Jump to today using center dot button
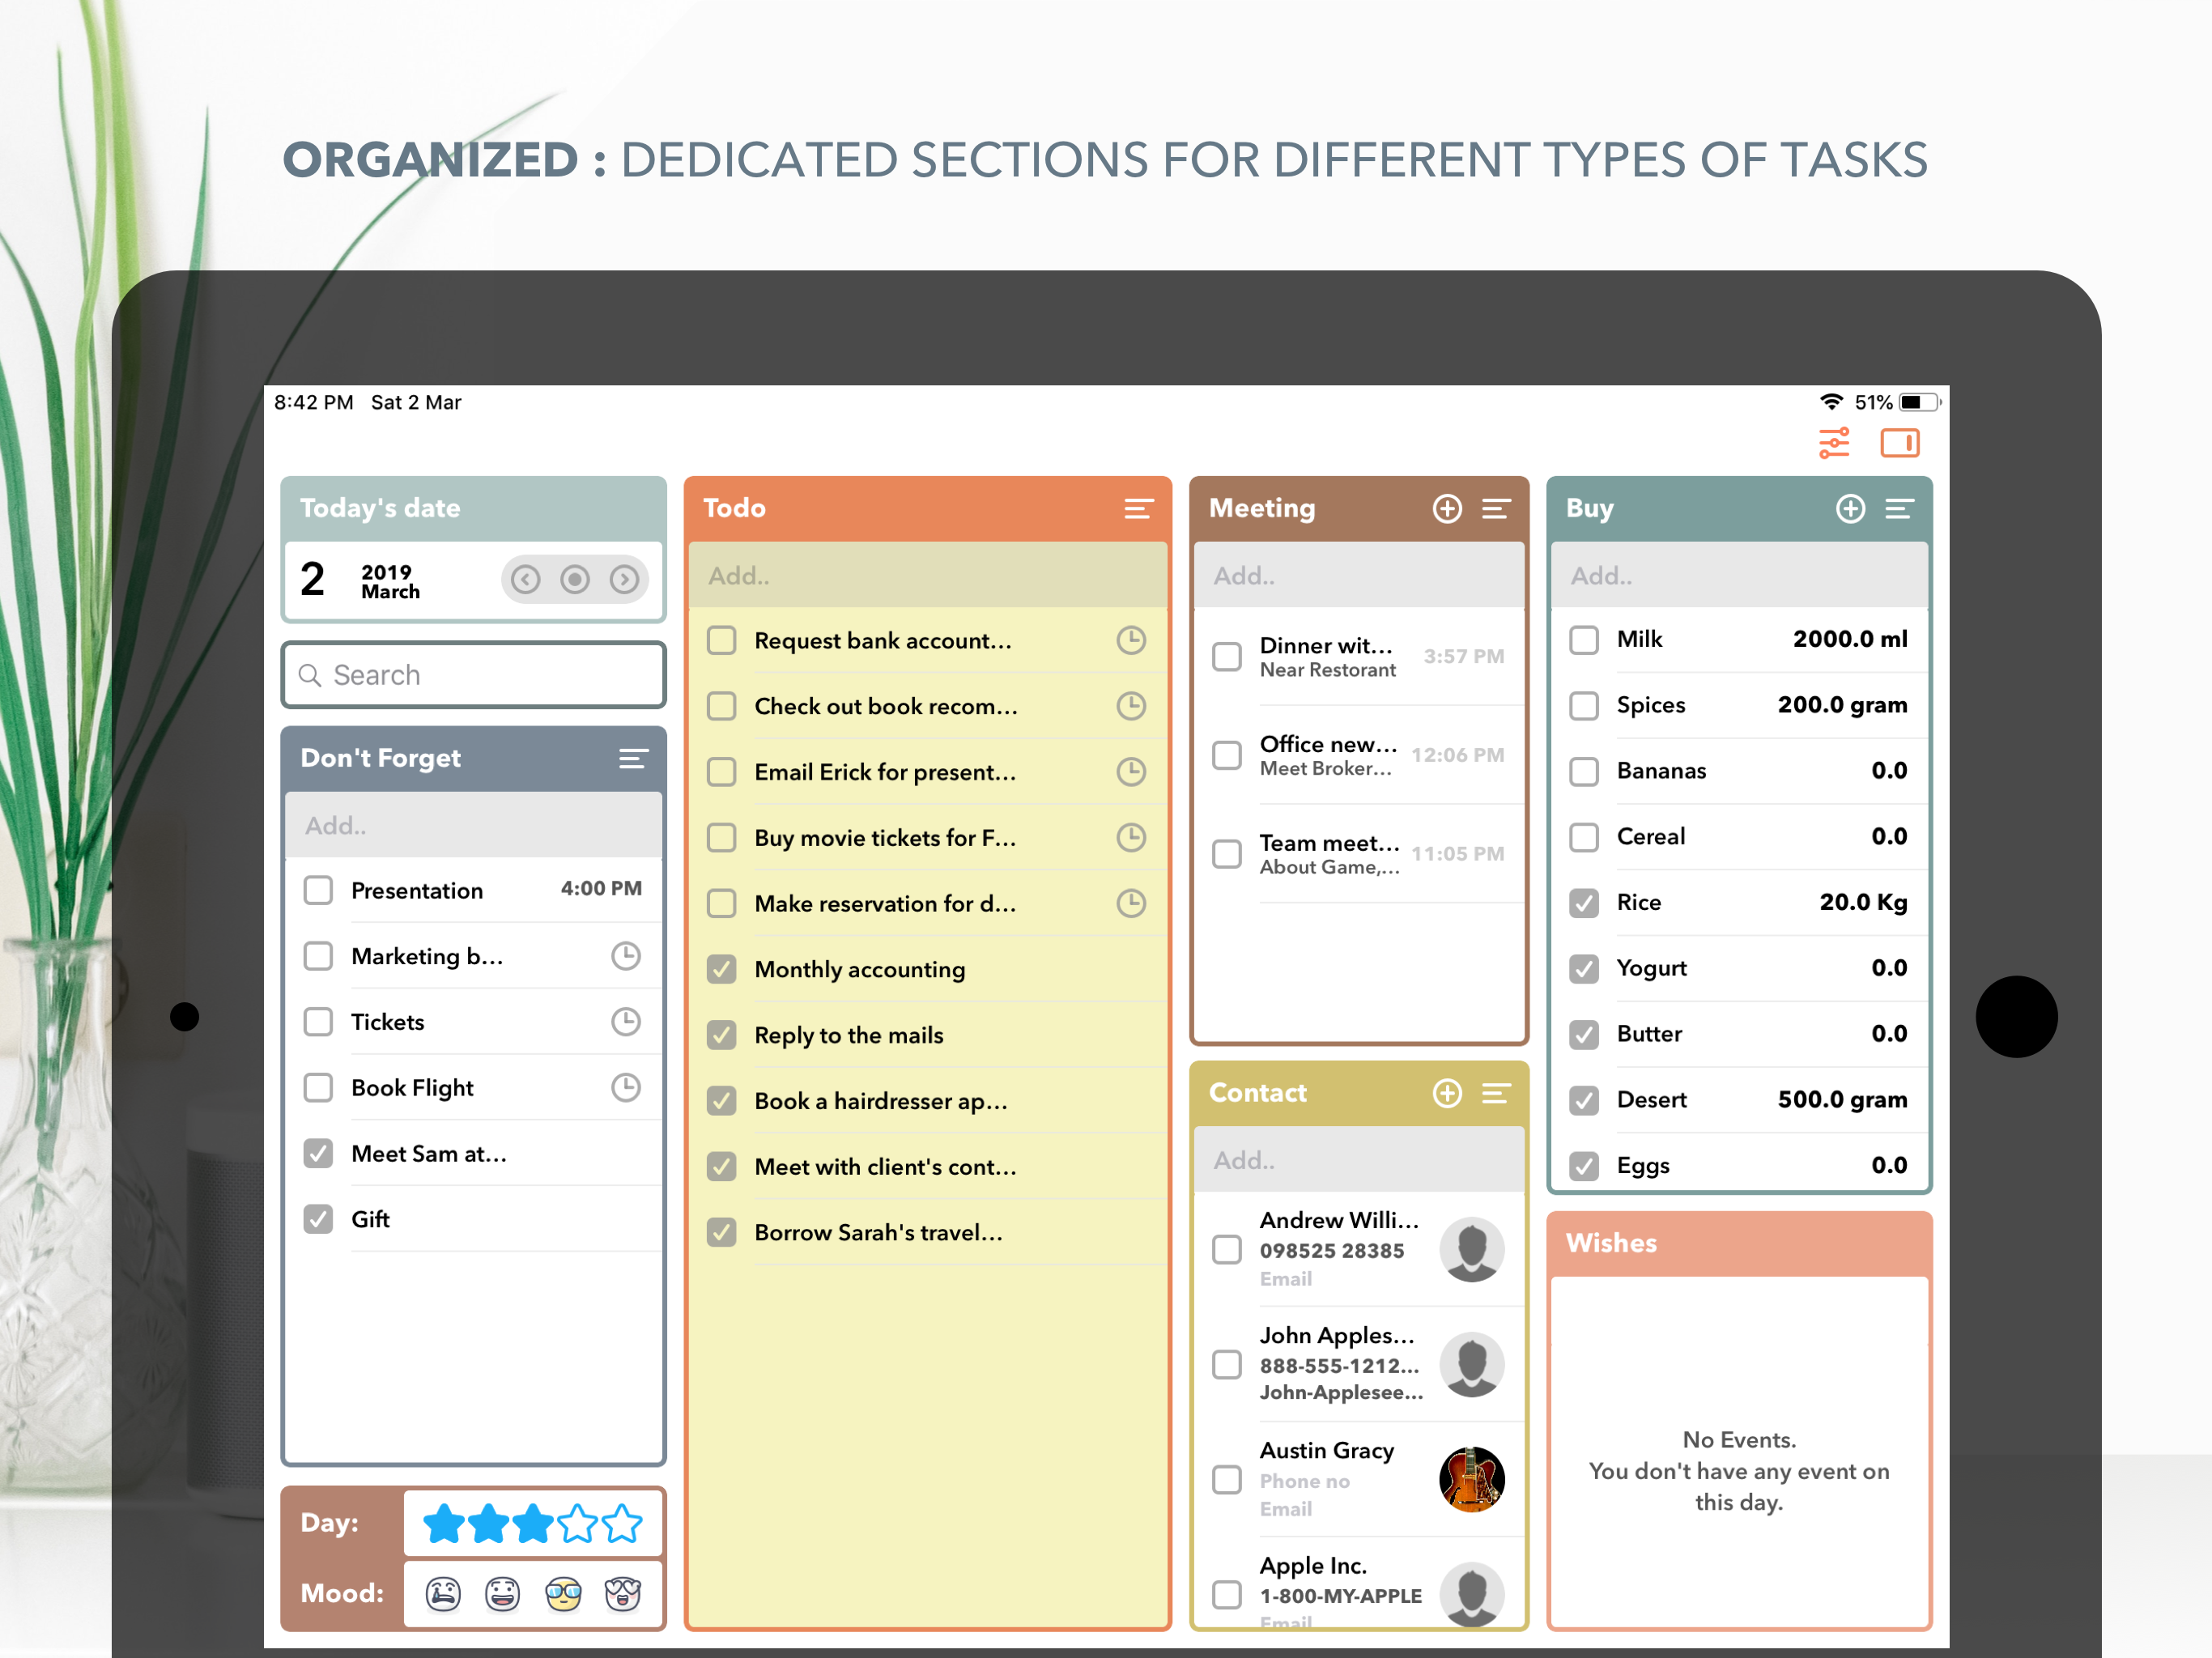 coord(575,579)
